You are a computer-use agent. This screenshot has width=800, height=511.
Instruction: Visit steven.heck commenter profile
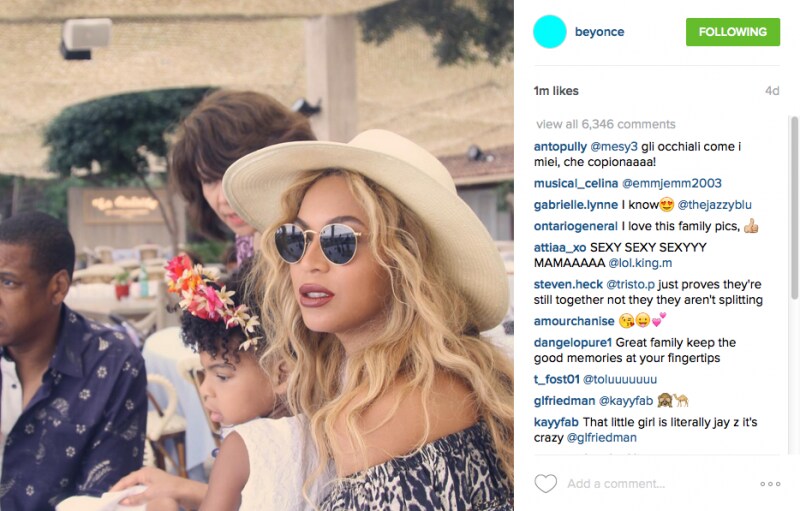(x=568, y=285)
